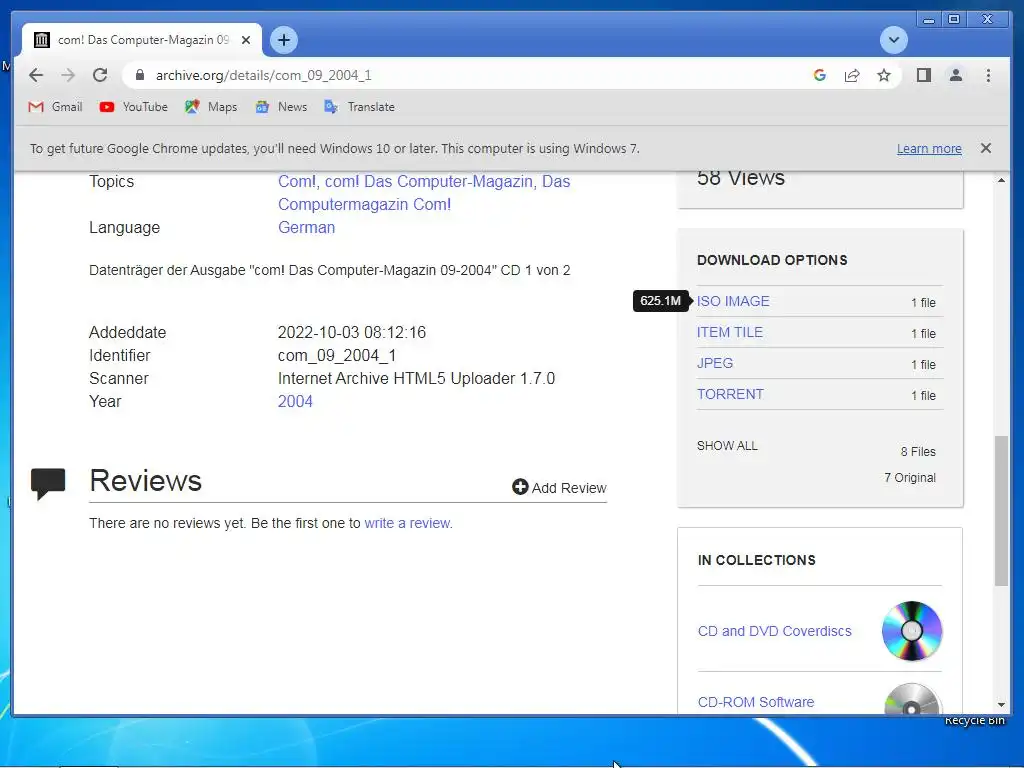Viewport: 1024px width, 768px height.
Task: Click the Reviews heading
Action: pyautogui.click(x=146, y=481)
